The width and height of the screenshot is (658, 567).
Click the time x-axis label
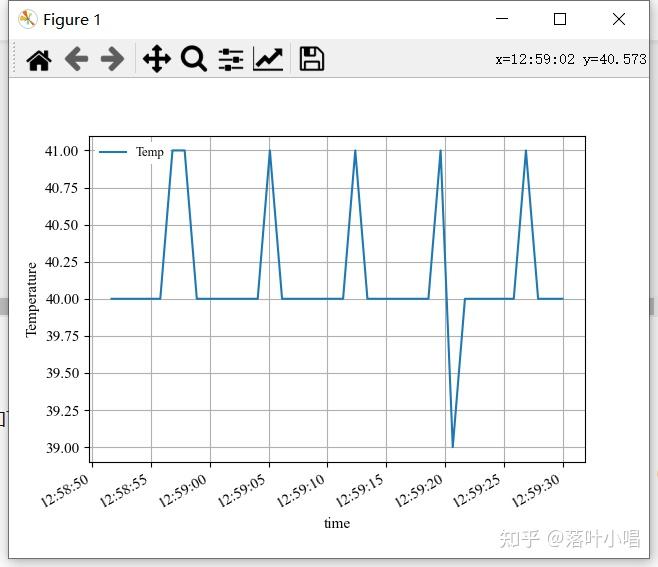point(337,523)
